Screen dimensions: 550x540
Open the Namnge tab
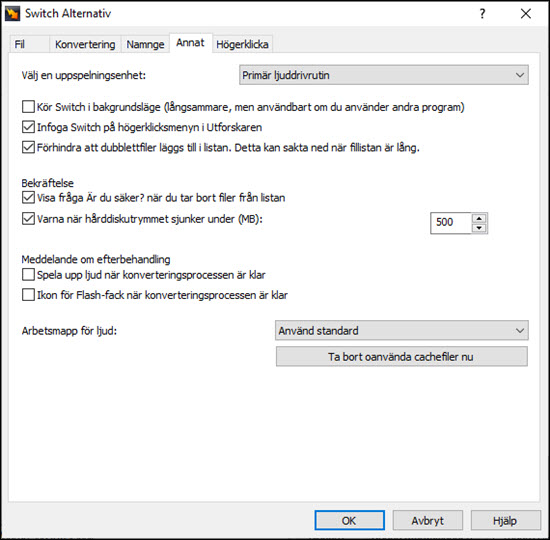(x=145, y=45)
